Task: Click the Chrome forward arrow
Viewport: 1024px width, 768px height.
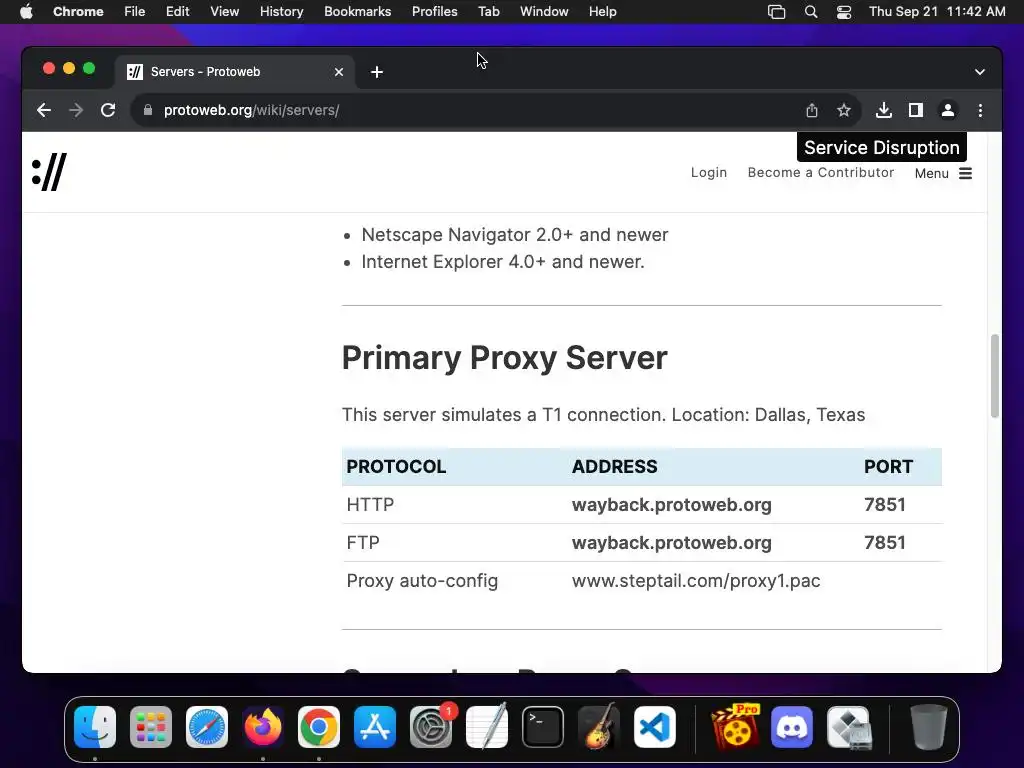Action: [76, 110]
